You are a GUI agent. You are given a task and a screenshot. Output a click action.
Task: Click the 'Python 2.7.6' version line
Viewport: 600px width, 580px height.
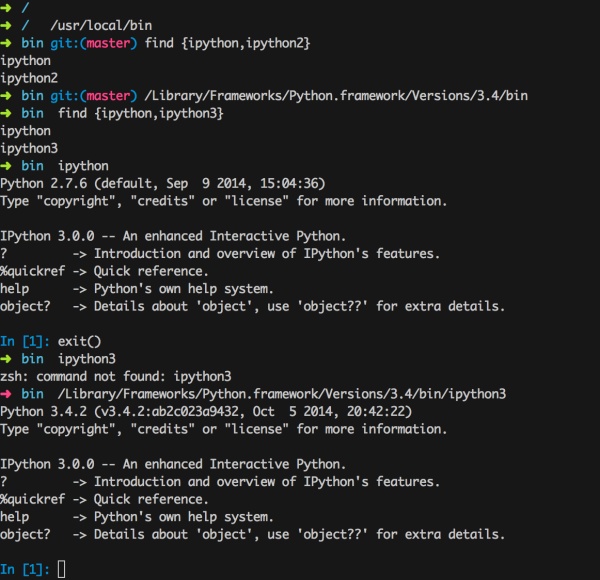coord(163,184)
